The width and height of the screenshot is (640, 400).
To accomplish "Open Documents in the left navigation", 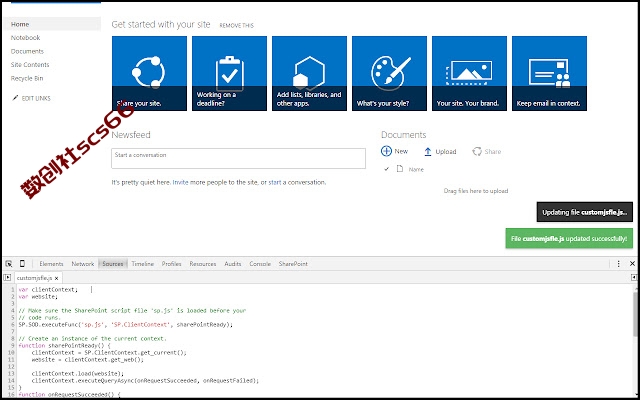I will coord(27,51).
